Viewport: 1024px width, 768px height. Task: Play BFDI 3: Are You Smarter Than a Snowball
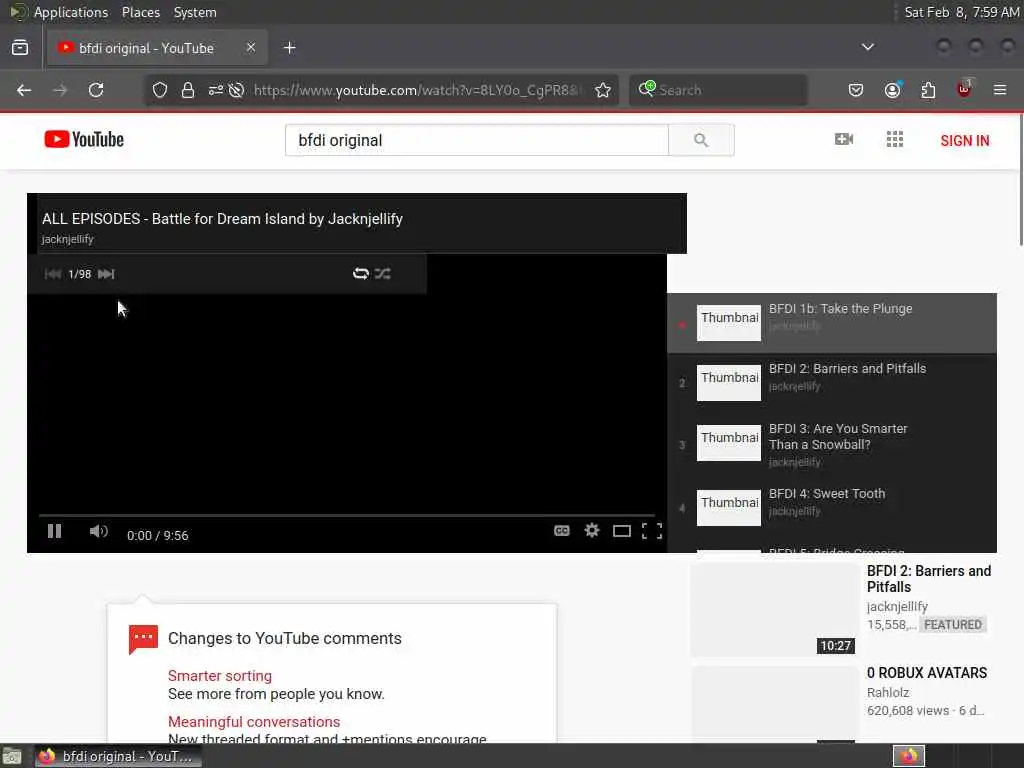point(832,445)
